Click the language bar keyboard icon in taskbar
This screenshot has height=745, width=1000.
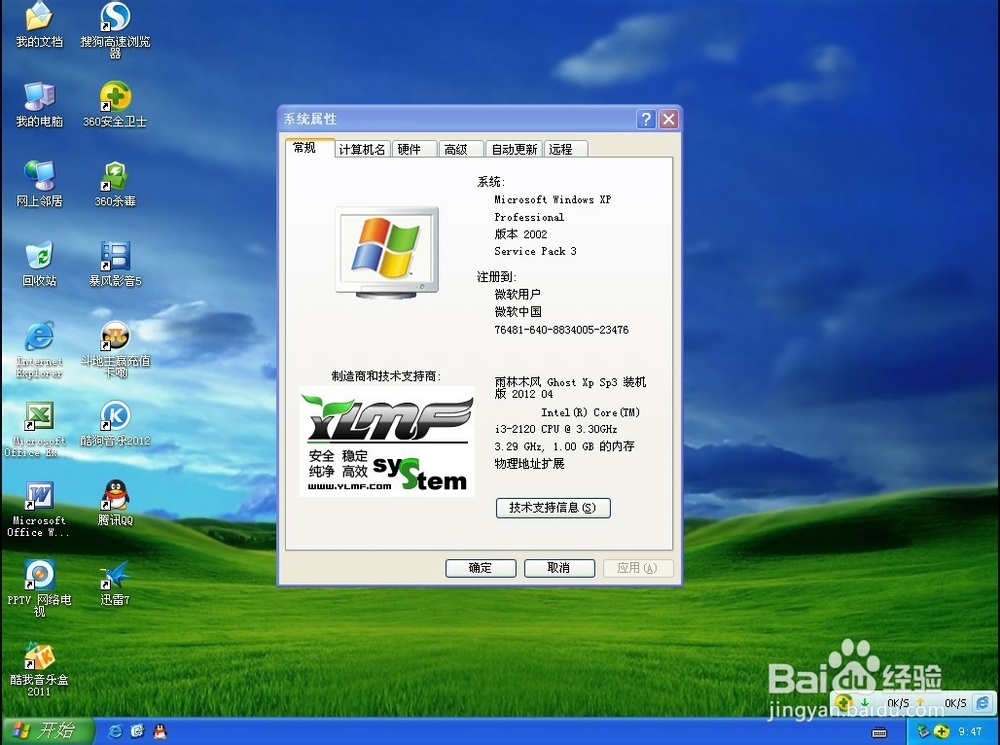click(x=879, y=732)
